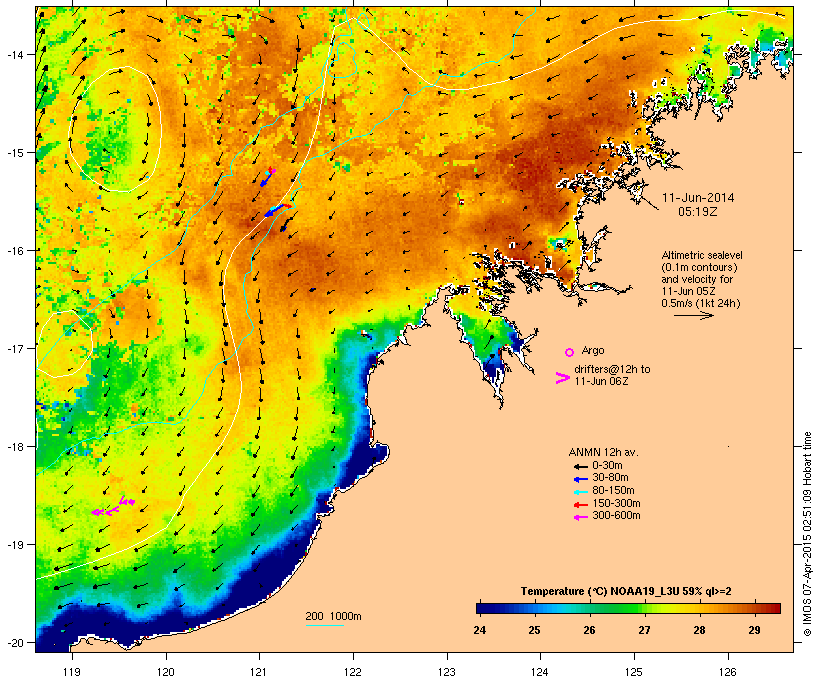The height and width of the screenshot is (680, 820).
Task: Click the red 150-300m legend arrow
Action: [580, 504]
